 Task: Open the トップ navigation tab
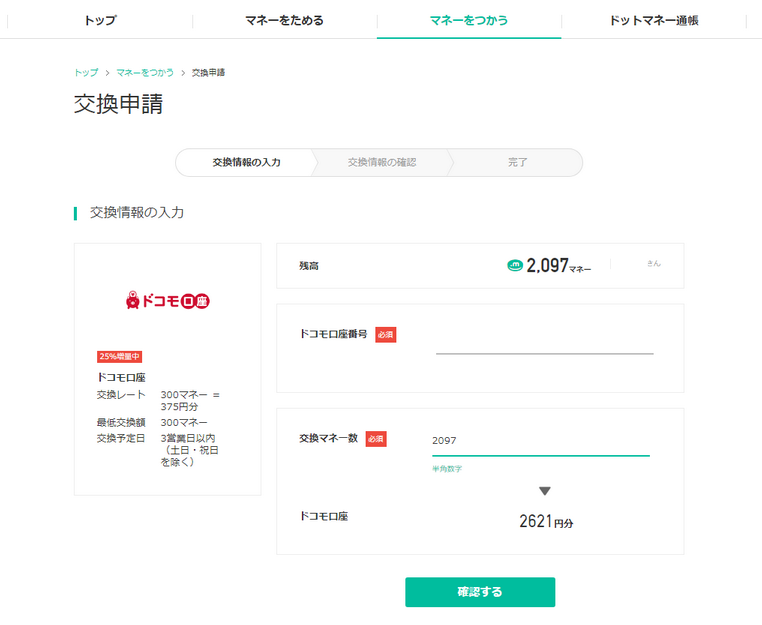click(x=100, y=20)
